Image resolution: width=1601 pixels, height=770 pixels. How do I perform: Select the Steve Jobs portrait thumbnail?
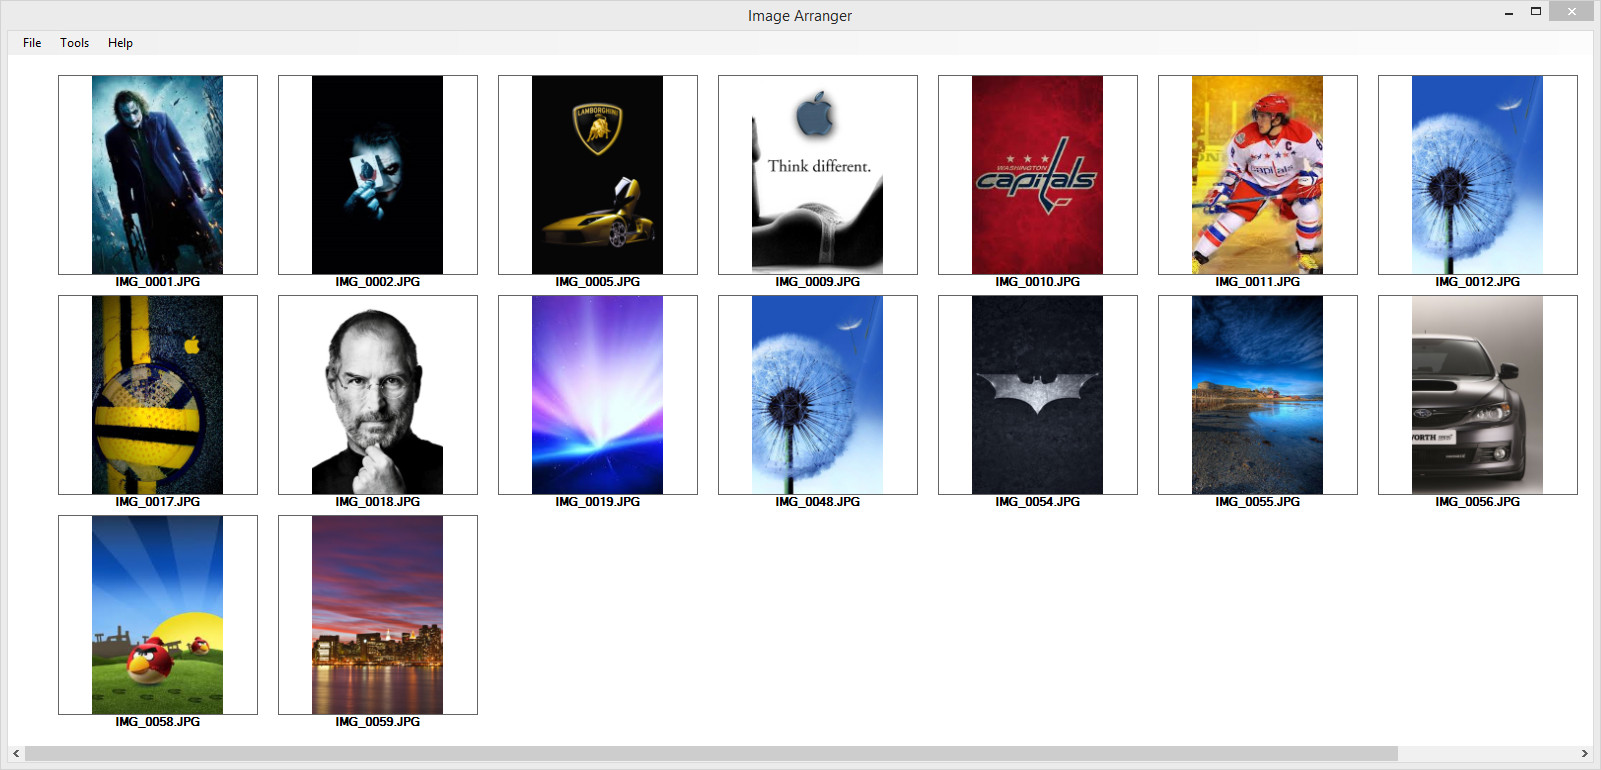point(378,395)
